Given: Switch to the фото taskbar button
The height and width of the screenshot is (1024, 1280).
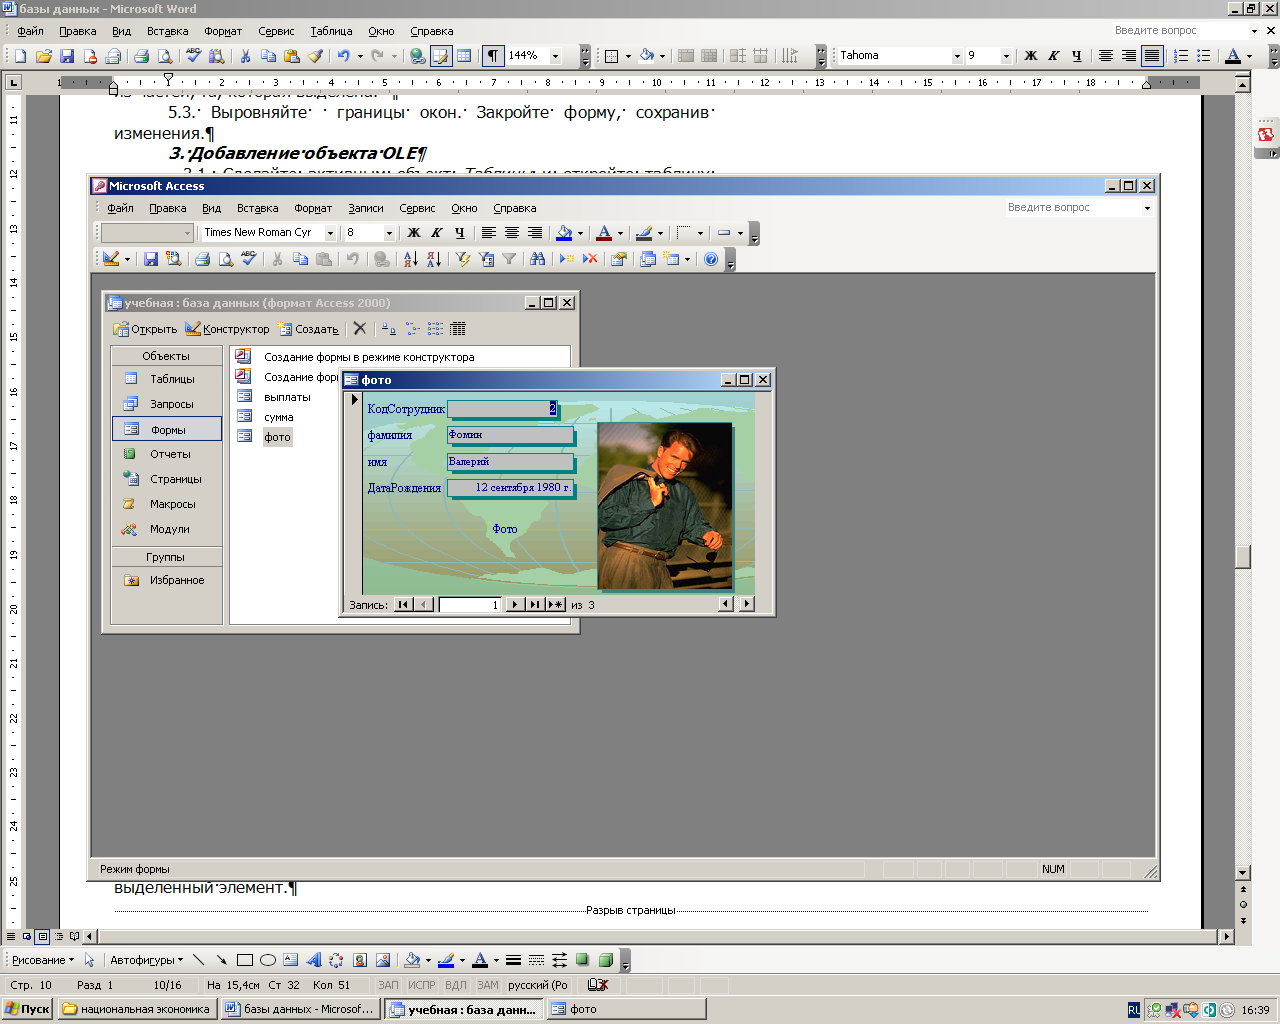Looking at the screenshot, I should tap(626, 1009).
